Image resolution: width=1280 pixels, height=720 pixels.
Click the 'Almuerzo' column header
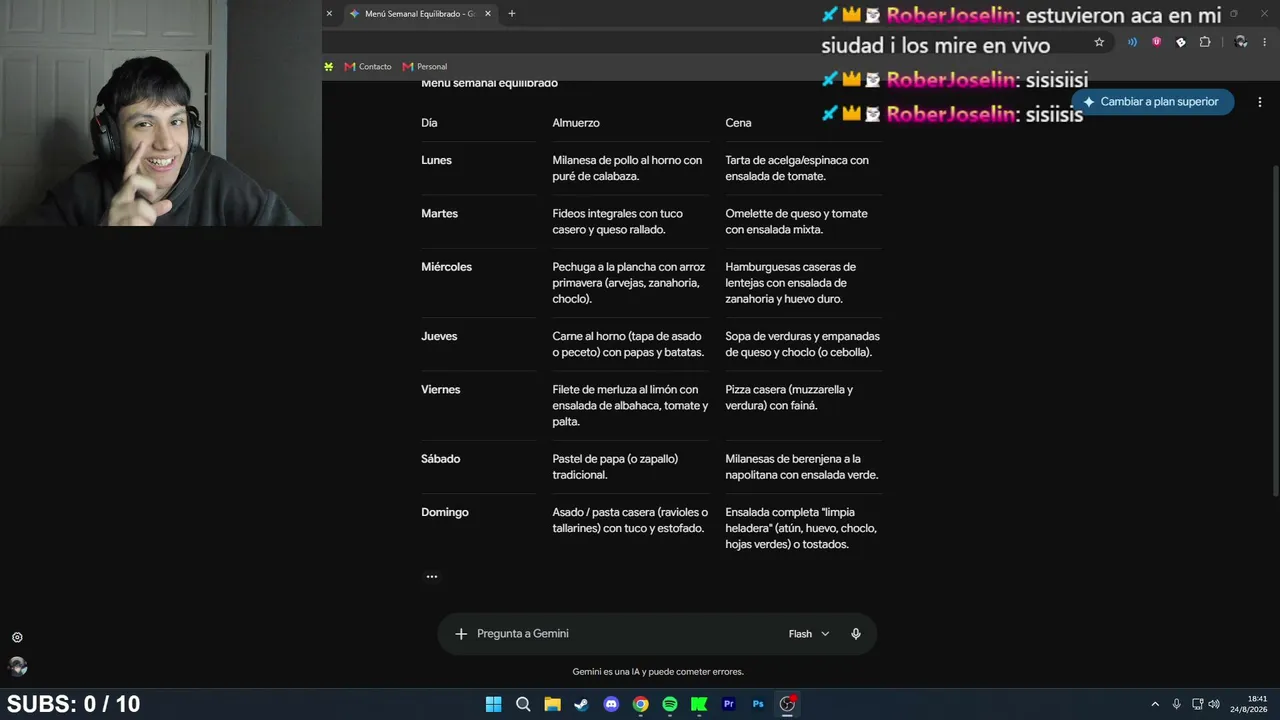point(576,123)
